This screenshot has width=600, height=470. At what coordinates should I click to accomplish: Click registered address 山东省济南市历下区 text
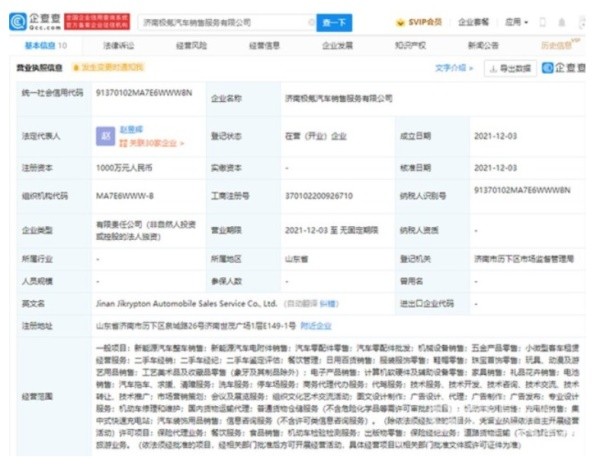coord(196,326)
